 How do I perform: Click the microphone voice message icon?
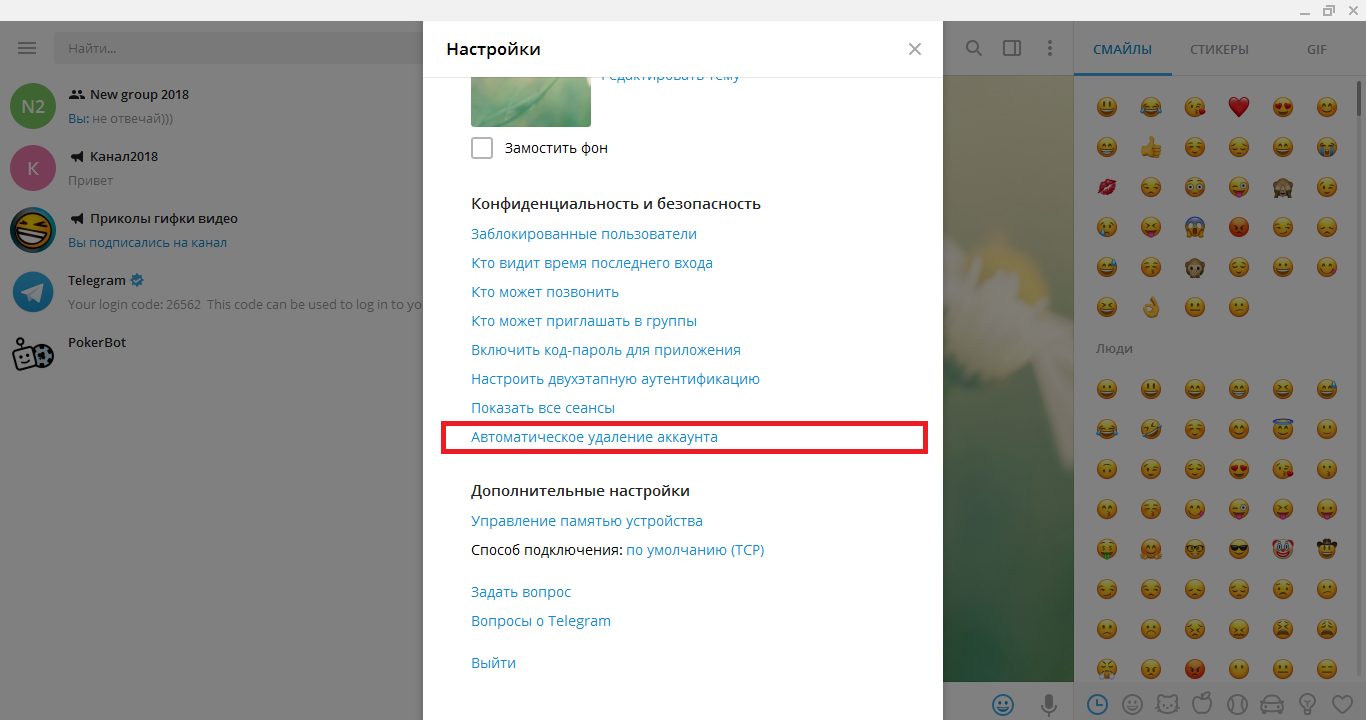(x=1048, y=704)
